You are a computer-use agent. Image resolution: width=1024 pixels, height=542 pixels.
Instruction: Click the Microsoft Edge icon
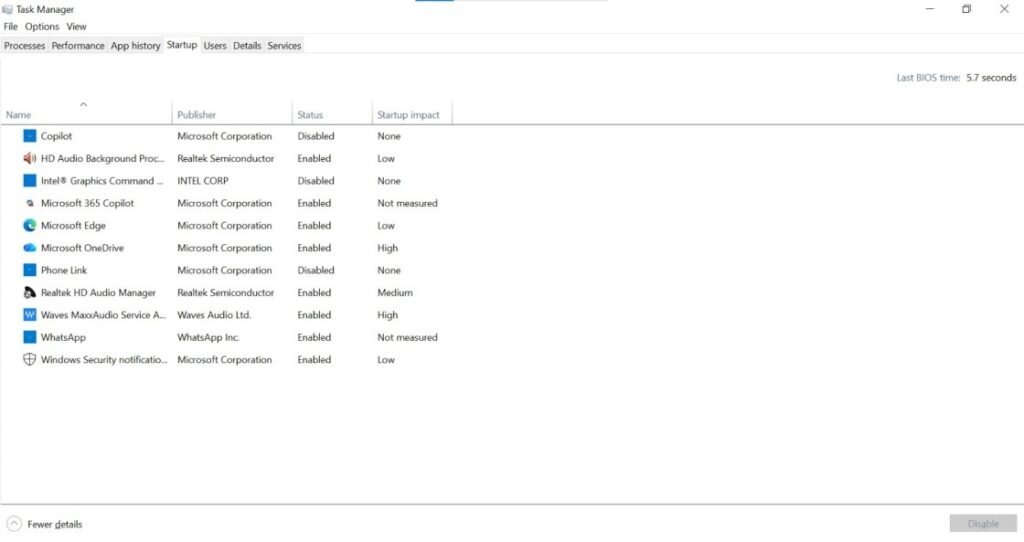tap(29, 226)
